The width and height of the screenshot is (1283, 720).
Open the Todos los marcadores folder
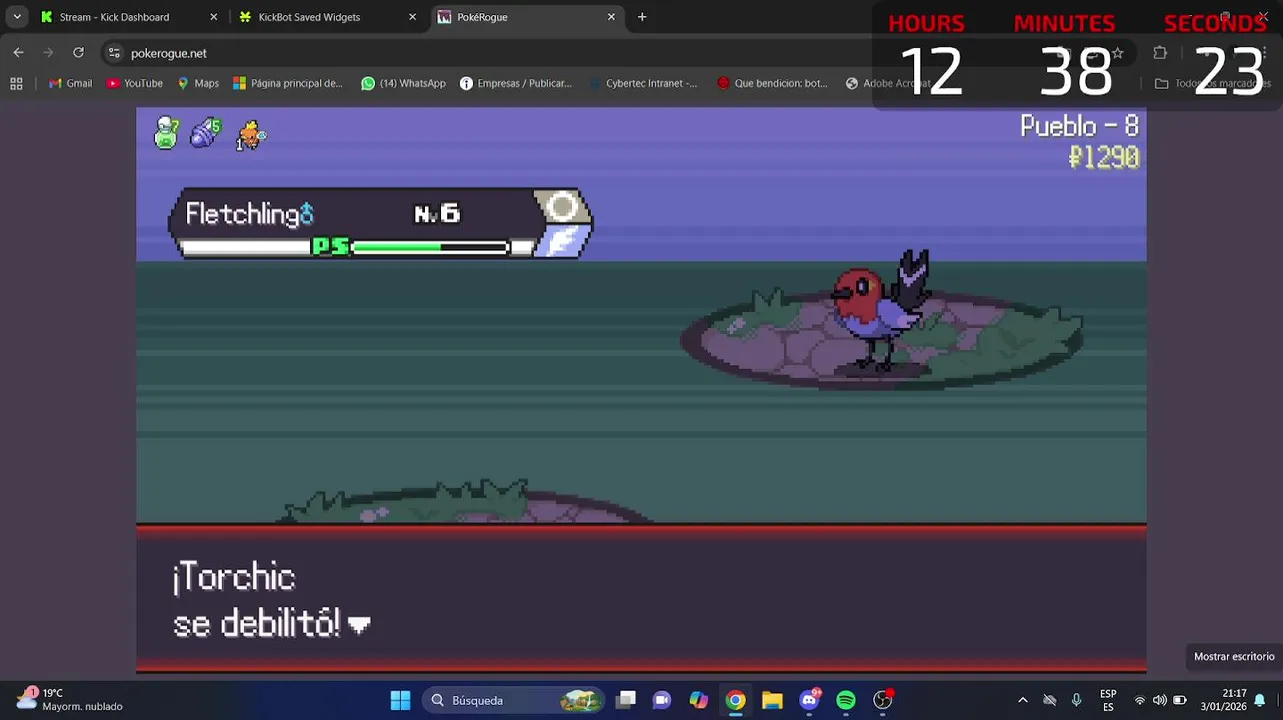(1212, 83)
